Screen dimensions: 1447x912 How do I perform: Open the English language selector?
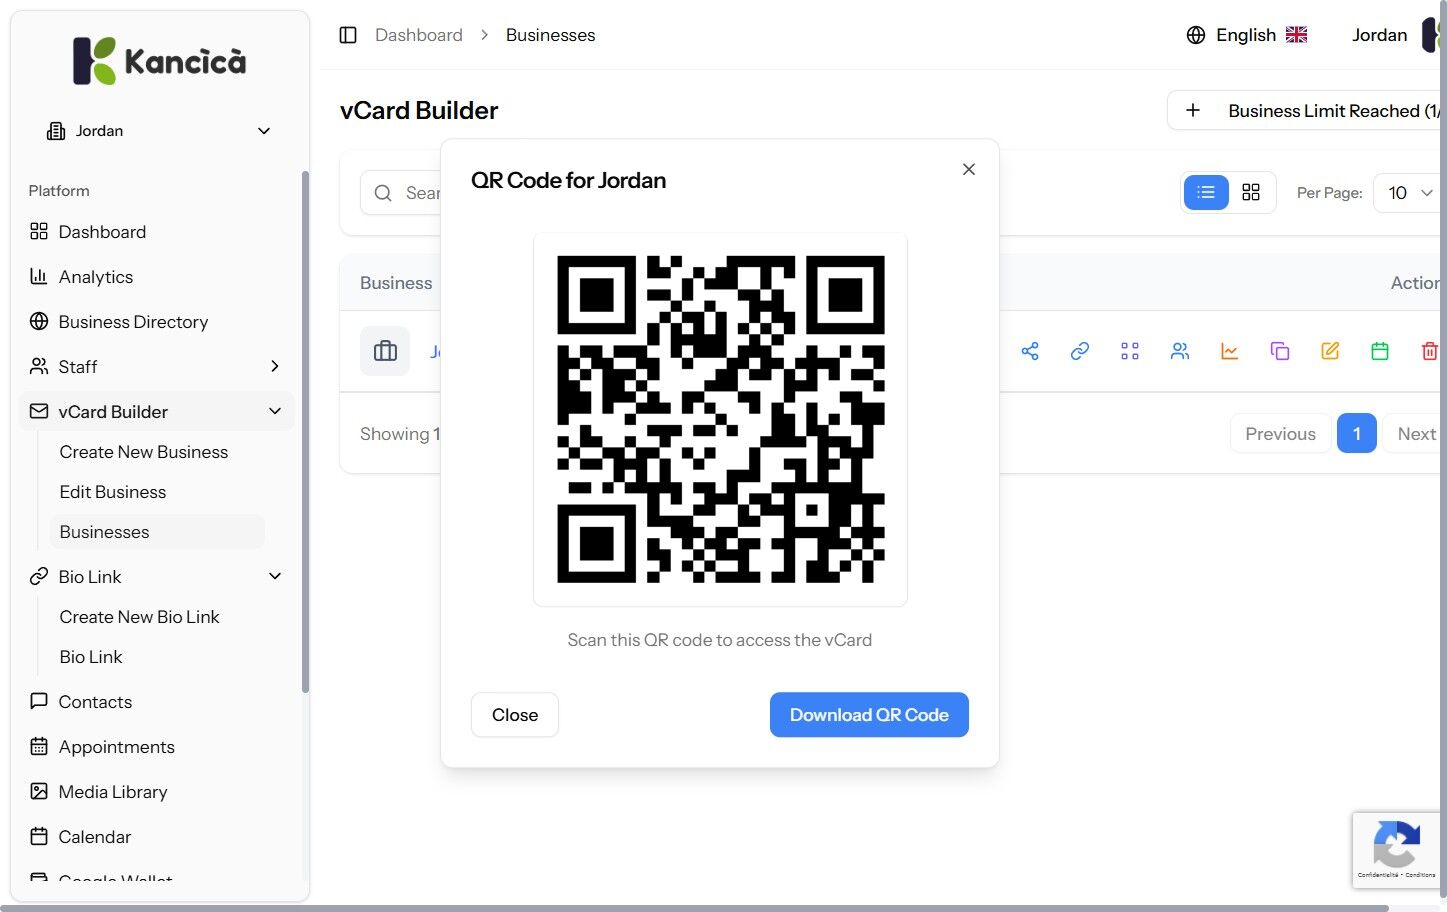[x=1247, y=35]
